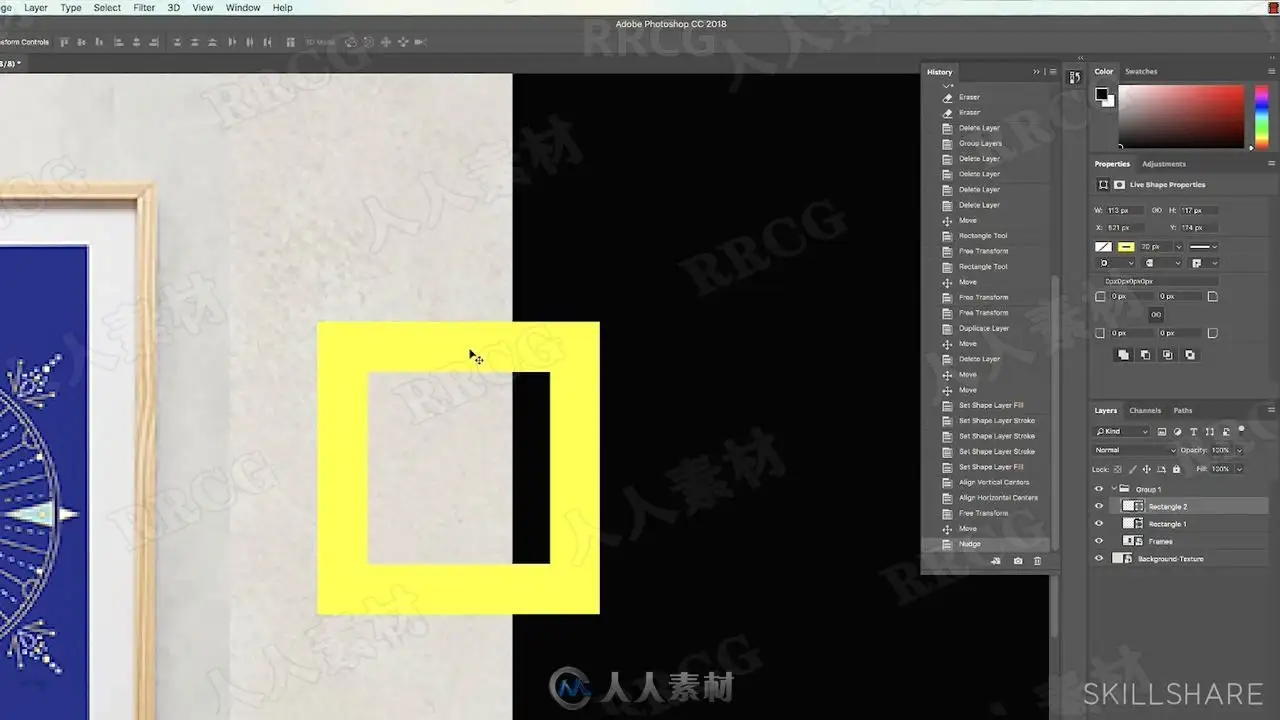This screenshot has width=1280, height=720.
Task: Click the rainbow hue slider
Action: tap(1263, 116)
